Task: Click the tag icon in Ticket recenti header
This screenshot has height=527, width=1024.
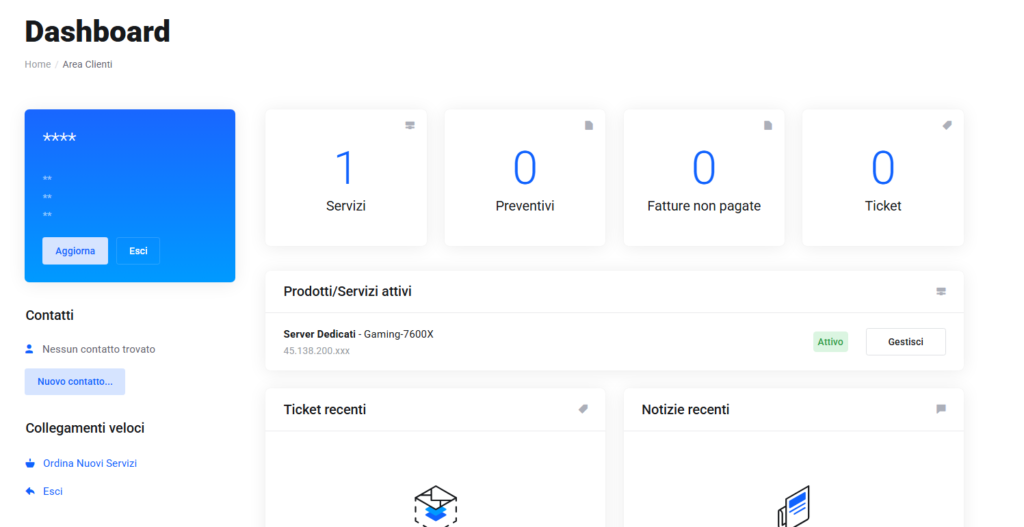Action: tap(583, 409)
